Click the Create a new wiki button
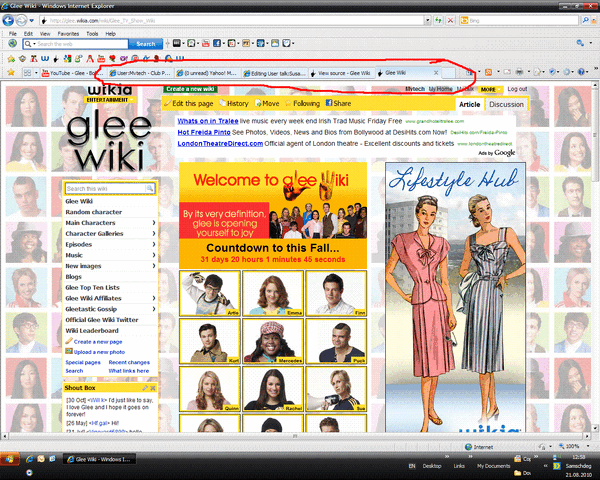 pos(191,89)
